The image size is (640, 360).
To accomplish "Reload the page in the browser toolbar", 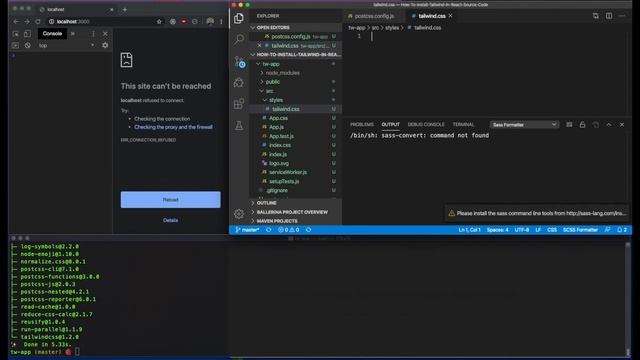I will click(x=38, y=22).
